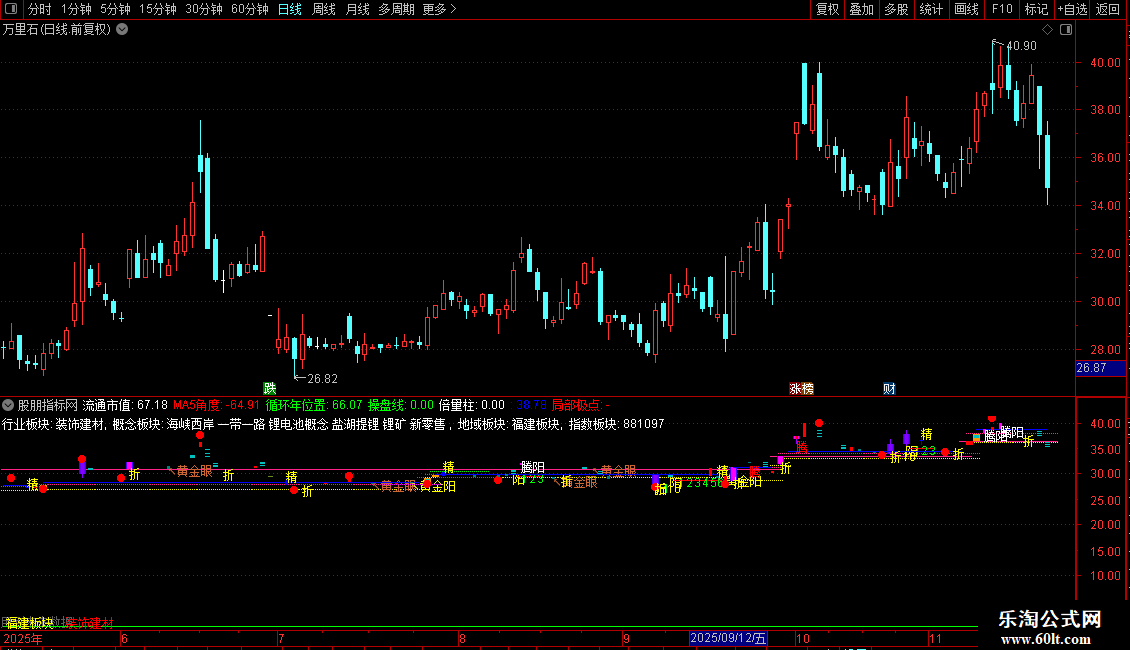Click the 涨榜 marker below the chart
Viewport: 1130px width, 650px height.
(801, 388)
